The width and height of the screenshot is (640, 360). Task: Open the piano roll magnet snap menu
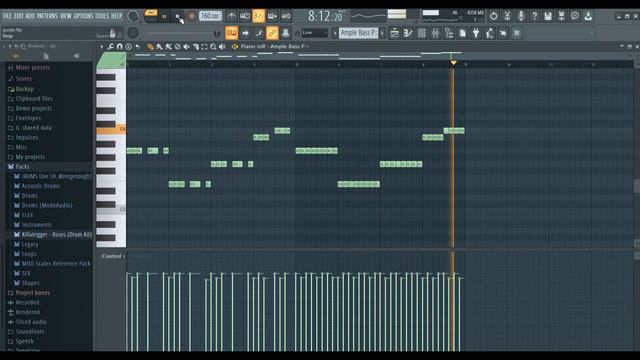[x=120, y=47]
